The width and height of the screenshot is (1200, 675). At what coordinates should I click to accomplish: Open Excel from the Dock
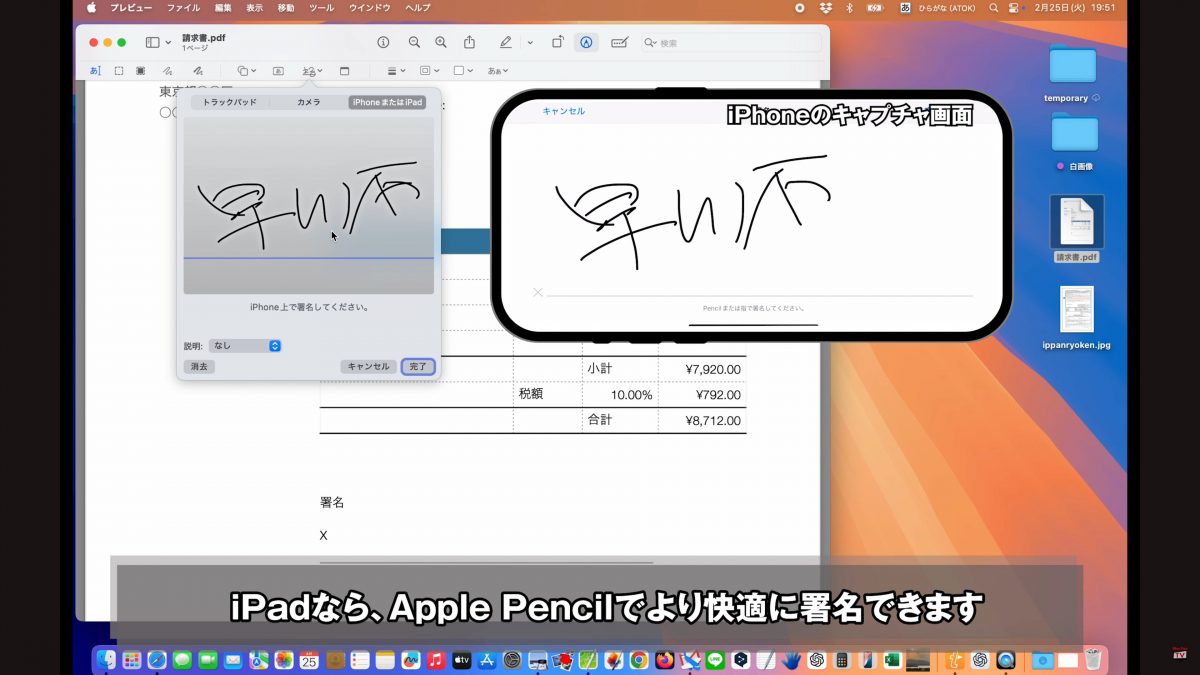point(892,660)
